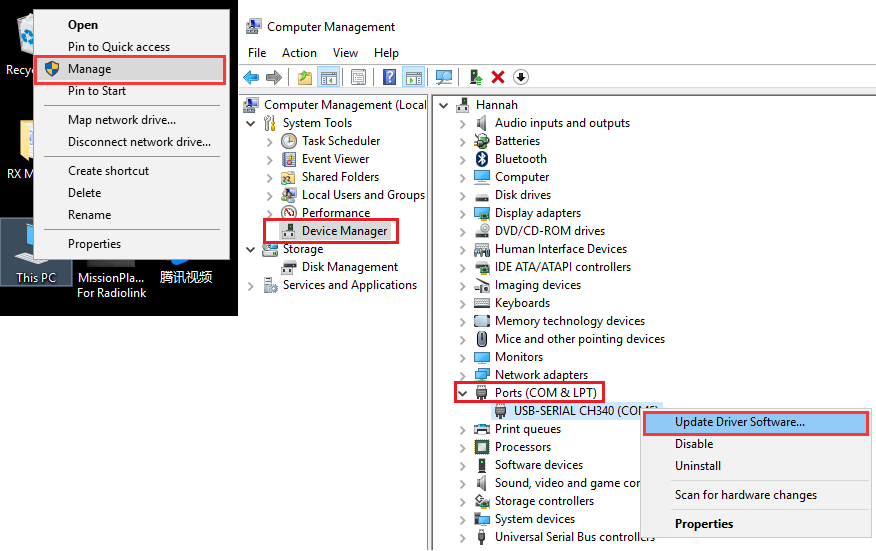Screen dimensions: 876x551
Task: Expand the Display adapters category
Action: [462, 213]
